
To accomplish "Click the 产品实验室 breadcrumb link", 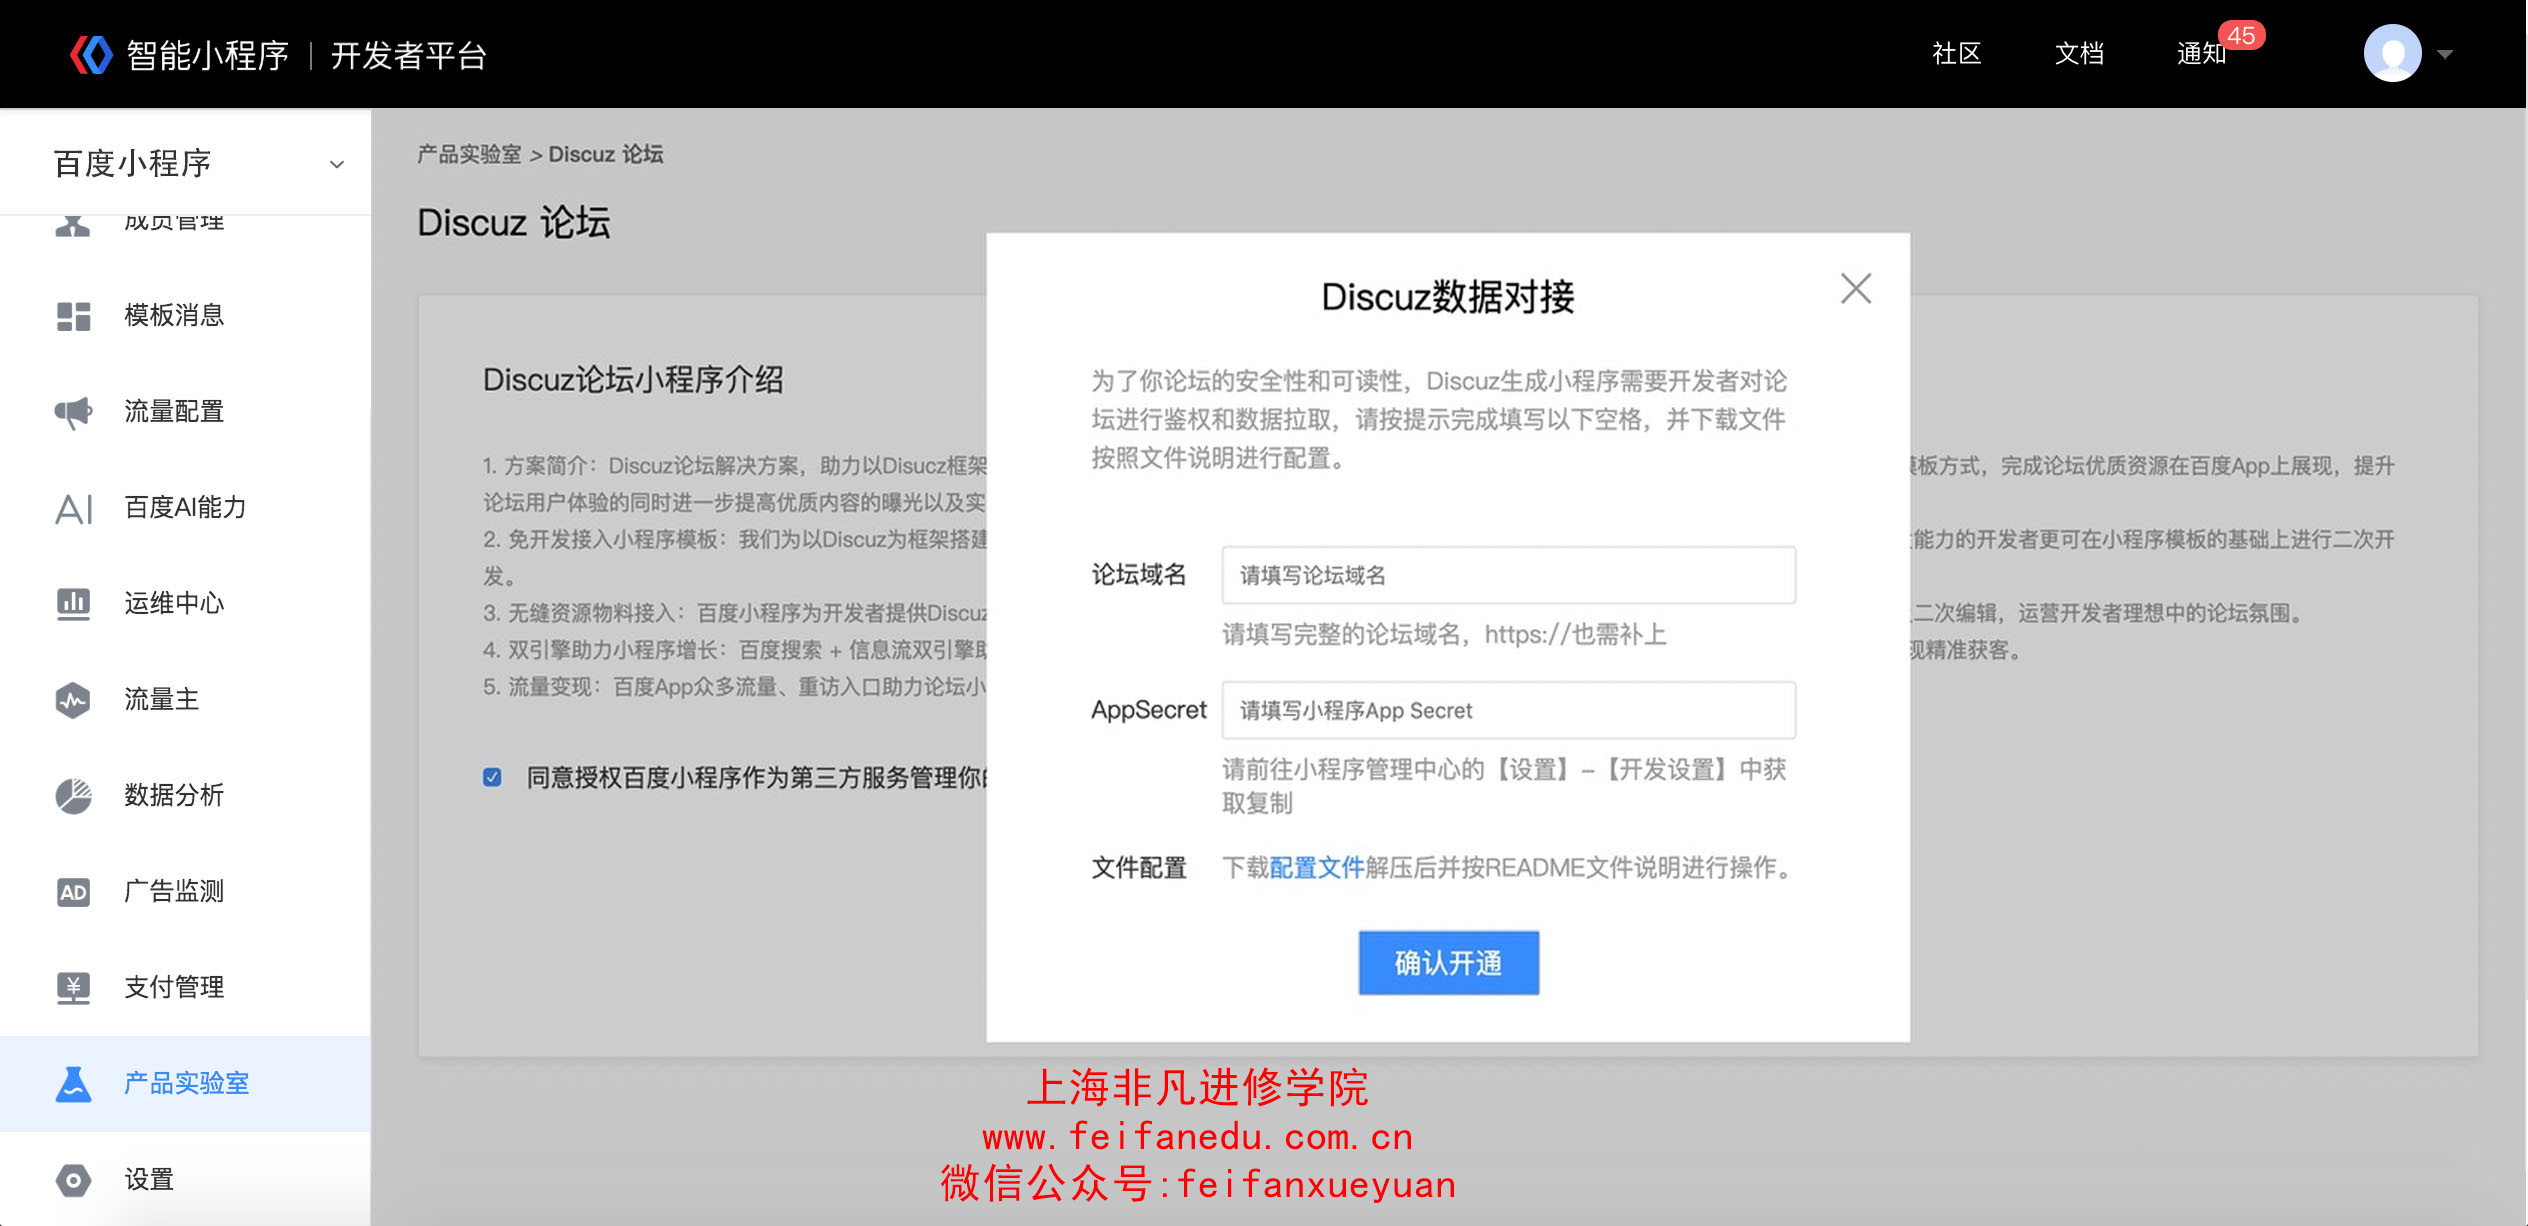I will (x=470, y=154).
